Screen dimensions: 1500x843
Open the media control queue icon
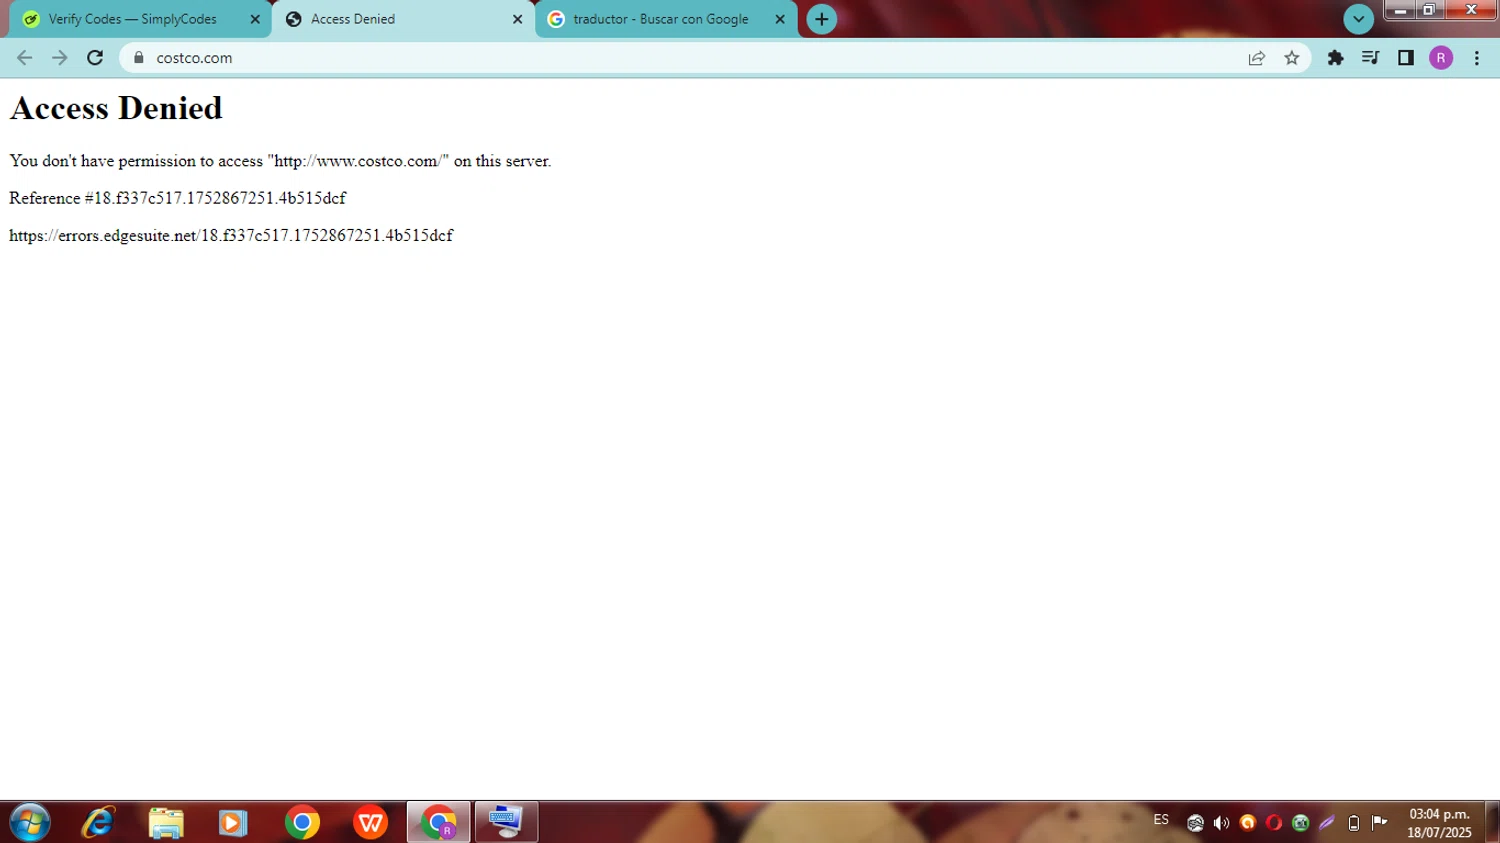coord(1370,58)
